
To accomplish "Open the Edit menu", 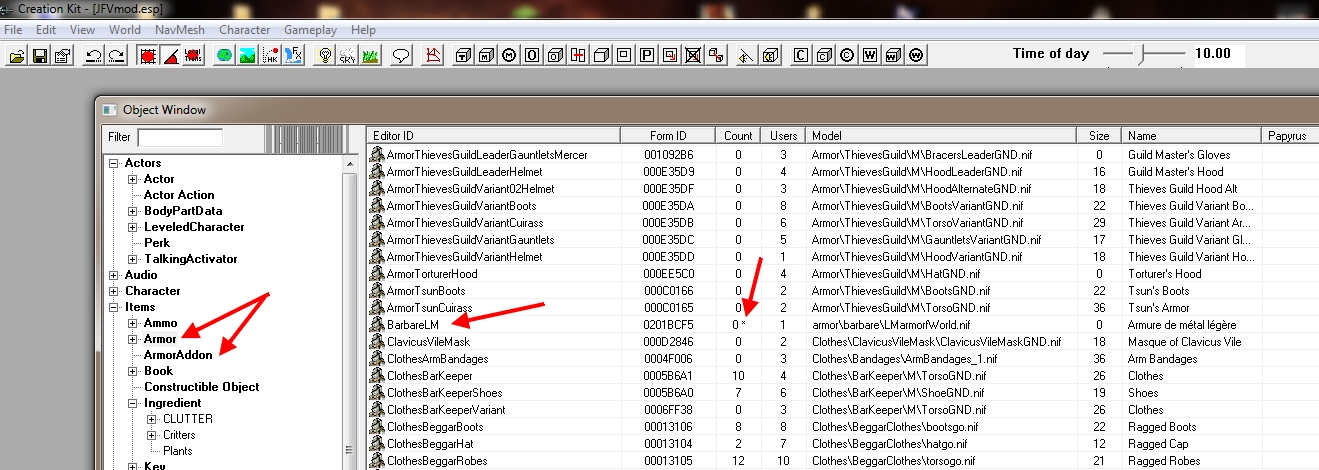I will 46,30.
